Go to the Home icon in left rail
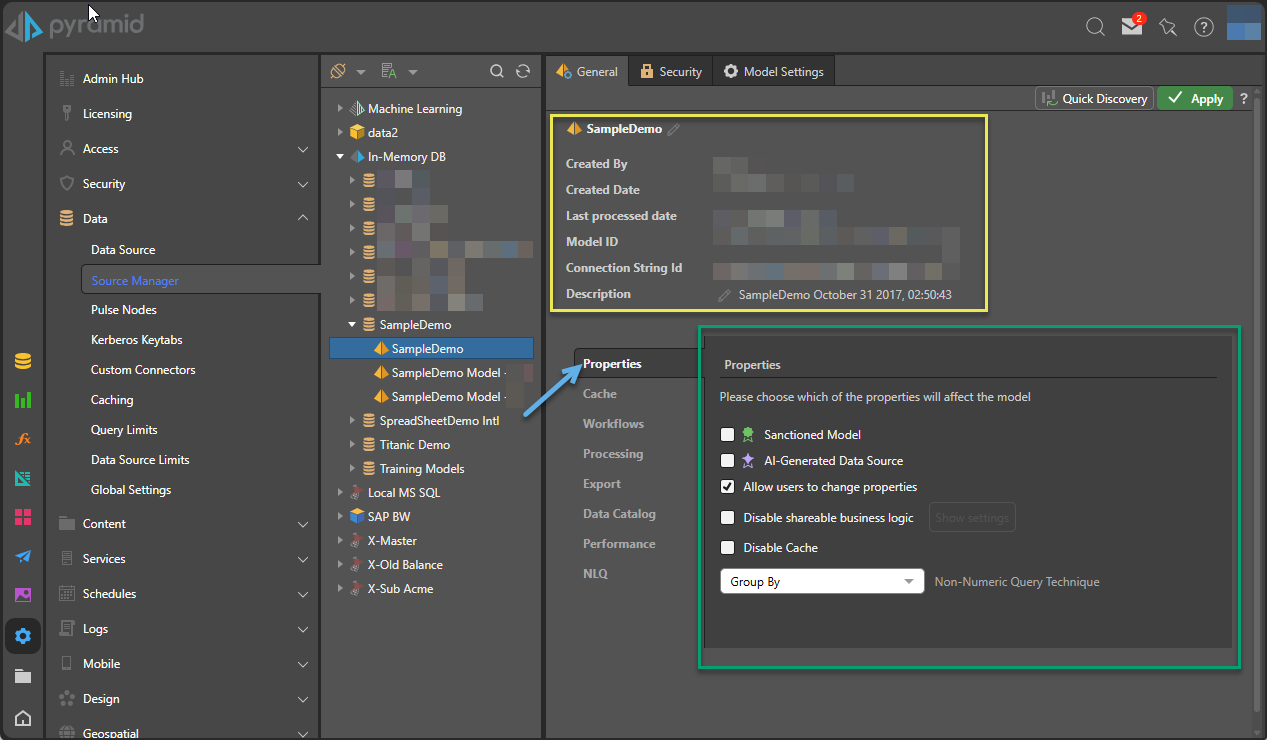The width and height of the screenshot is (1267, 740). click(22, 717)
